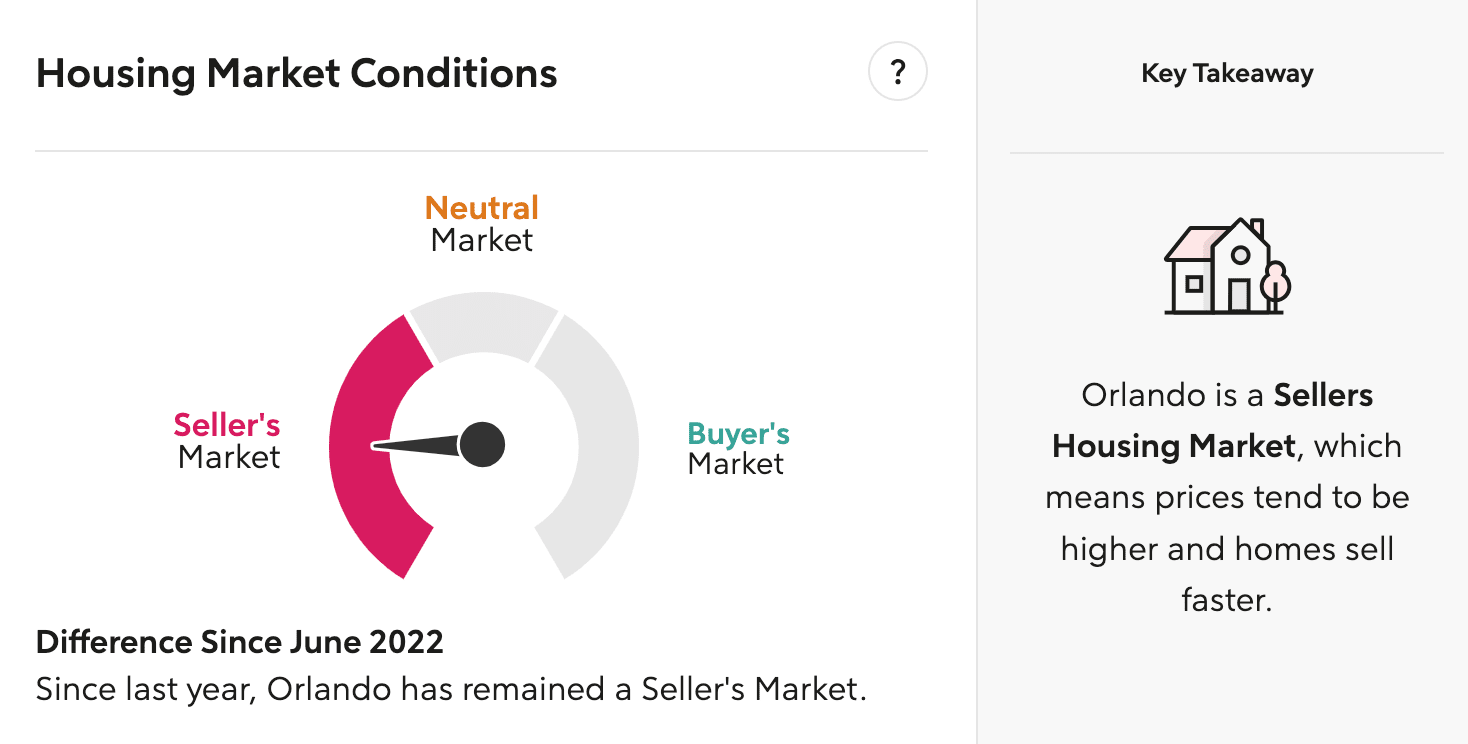Click the Housing Market Conditions heading
Screen dimensions: 1468x744
click(297, 74)
